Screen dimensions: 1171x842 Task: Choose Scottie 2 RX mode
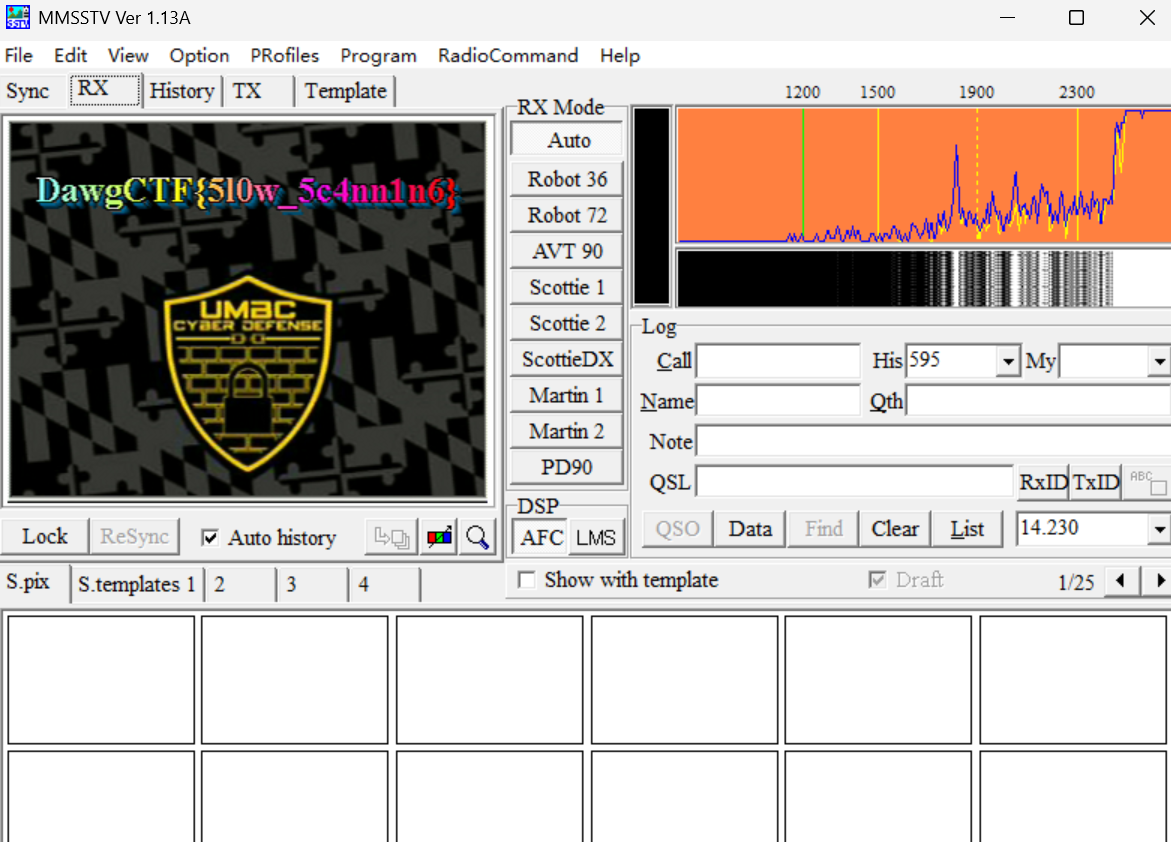pyautogui.click(x=567, y=323)
